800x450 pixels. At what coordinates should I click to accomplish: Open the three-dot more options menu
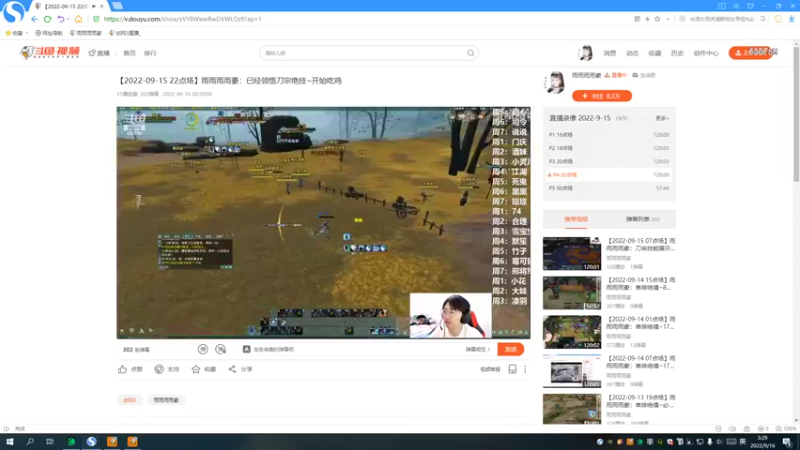(x=525, y=369)
